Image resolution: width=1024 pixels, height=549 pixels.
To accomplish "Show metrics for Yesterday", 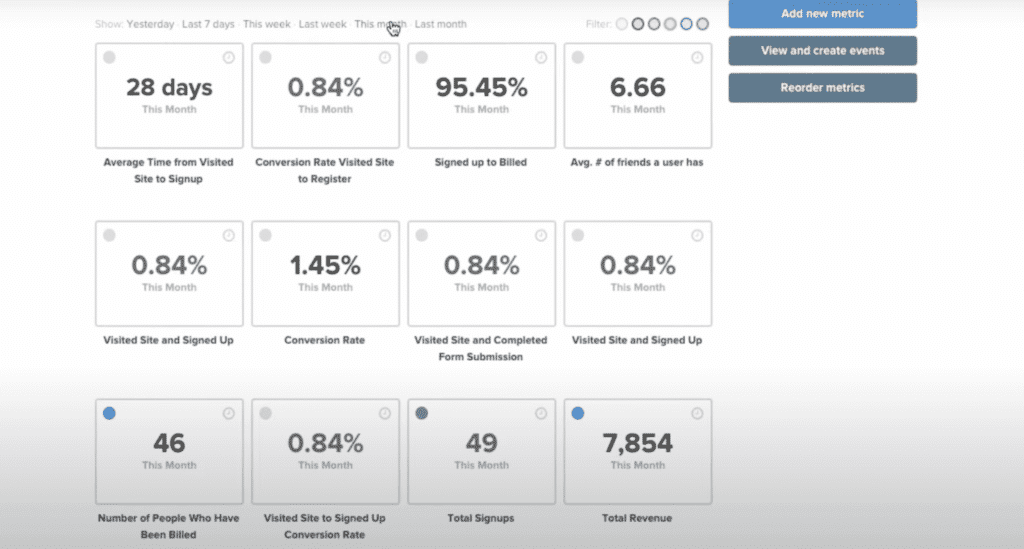I will [x=150, y=24].
